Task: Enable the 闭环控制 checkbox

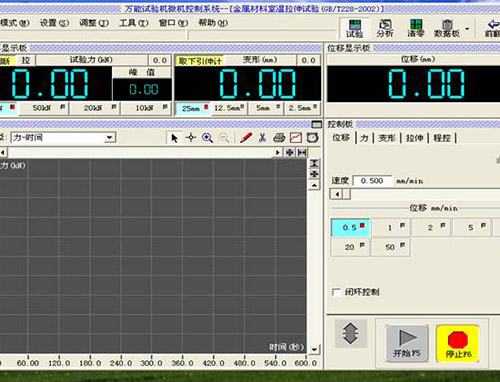Action: (x=337, y=292)
